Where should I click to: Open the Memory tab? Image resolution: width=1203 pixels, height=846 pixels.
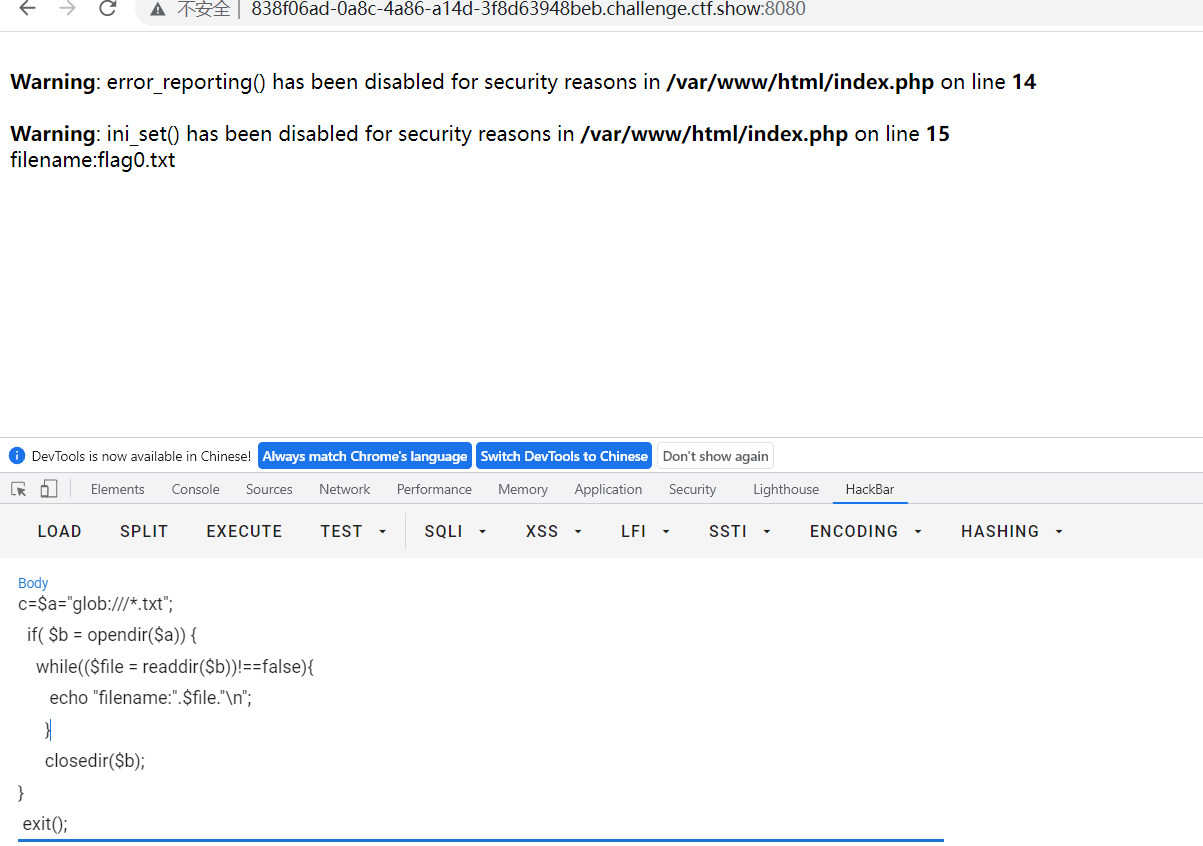pyautogui.click(x=523, y=489)
